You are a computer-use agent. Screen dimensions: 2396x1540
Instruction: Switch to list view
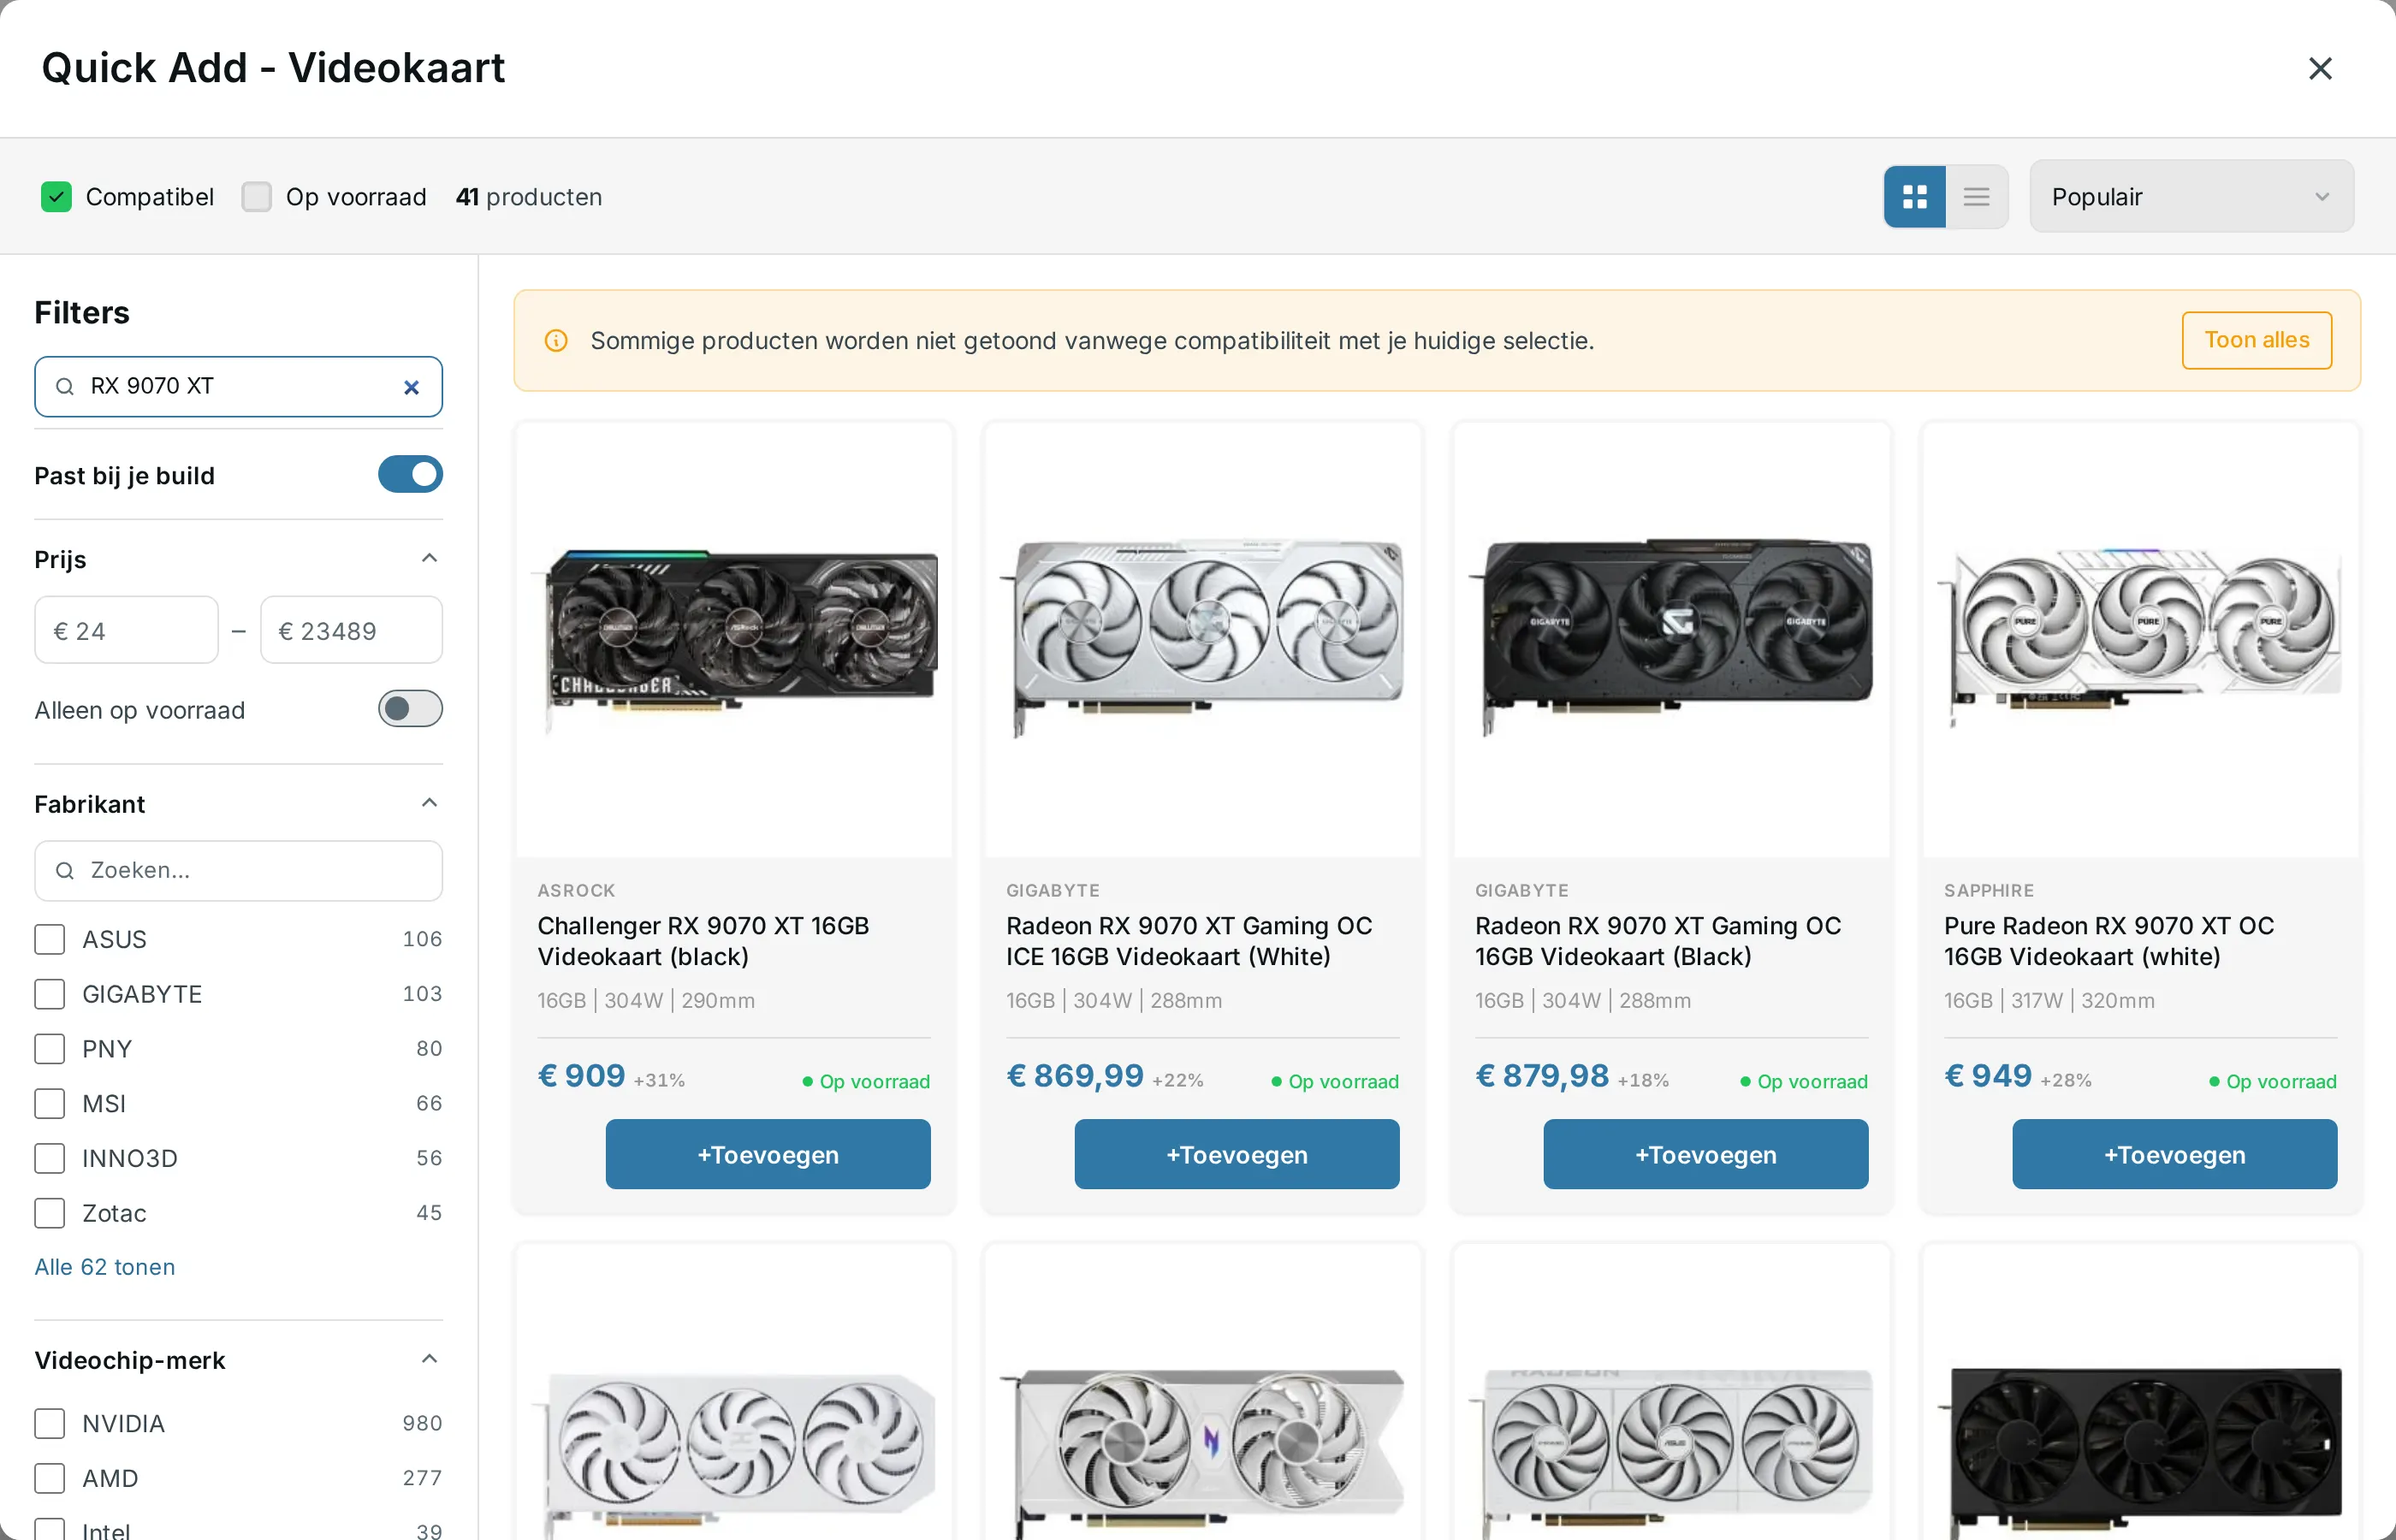click(x=1976, y=197)
